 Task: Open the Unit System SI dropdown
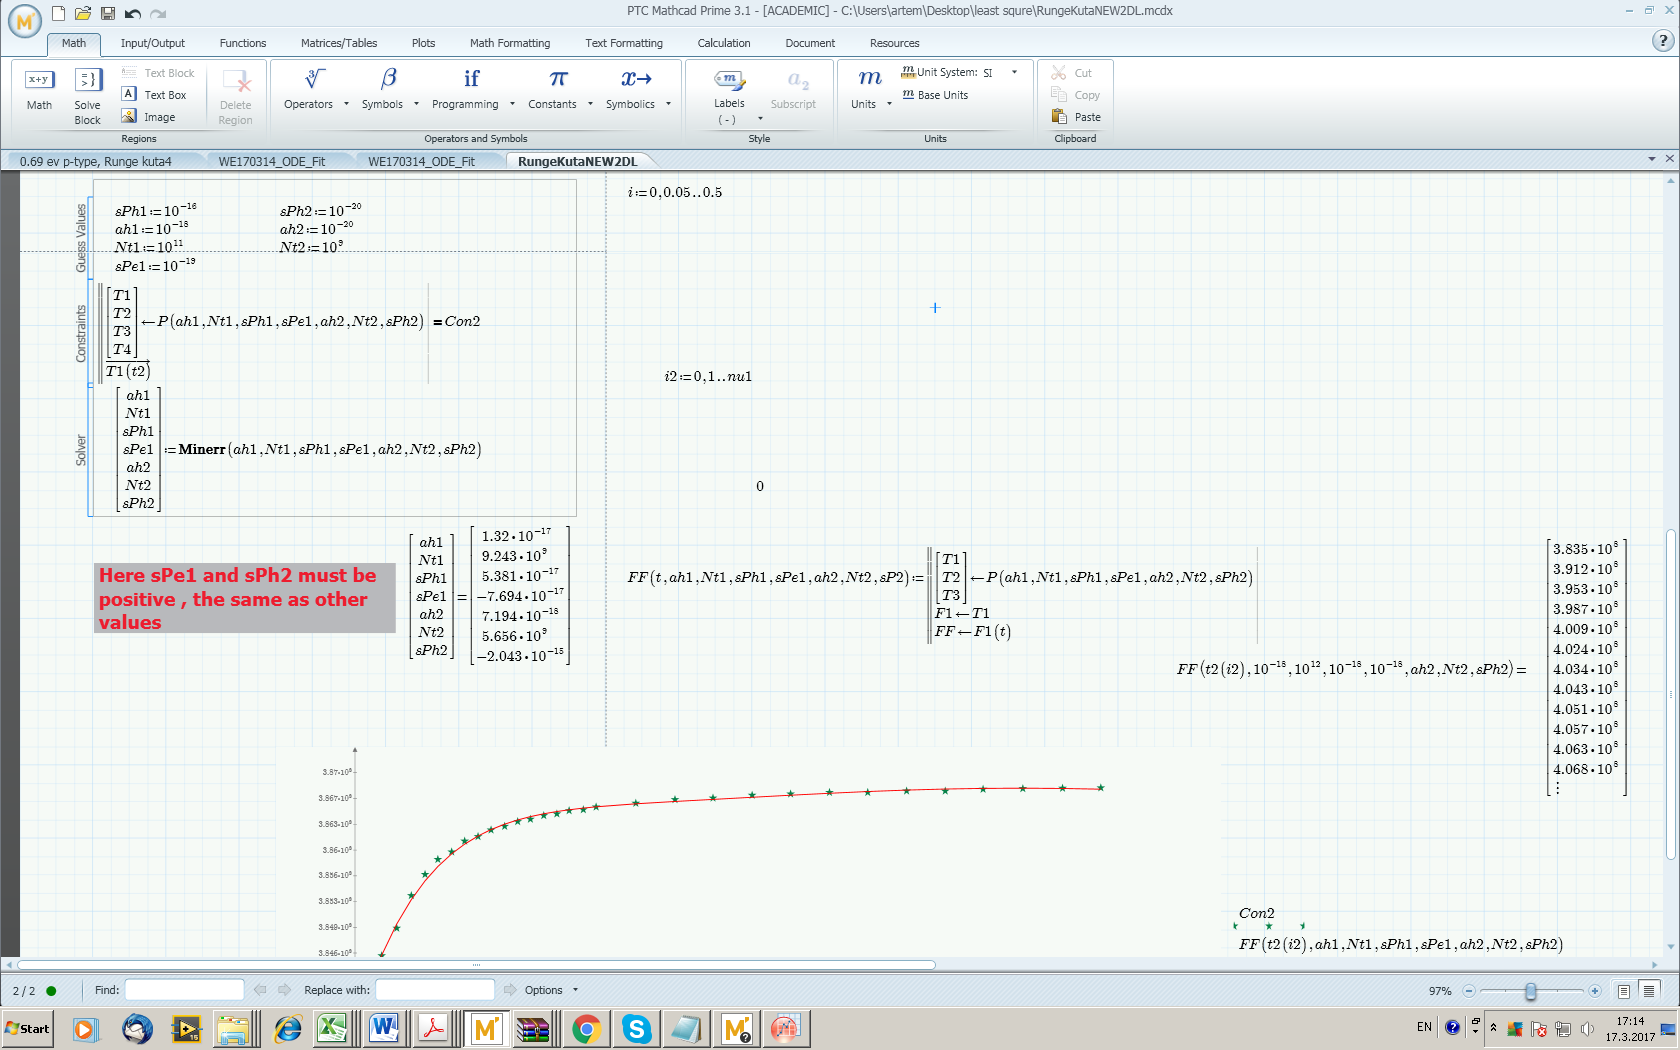1014,72
